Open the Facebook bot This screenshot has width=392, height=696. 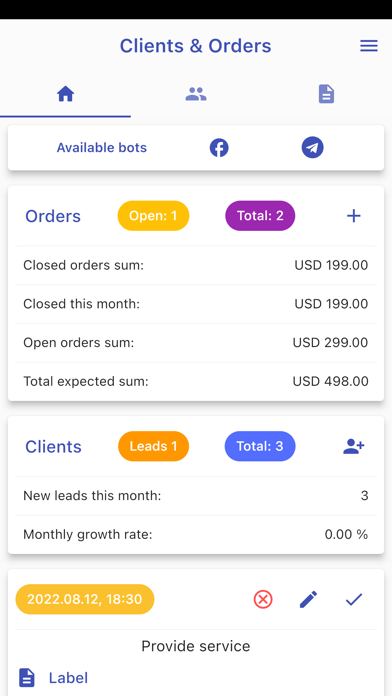click(x=219, y=147)
